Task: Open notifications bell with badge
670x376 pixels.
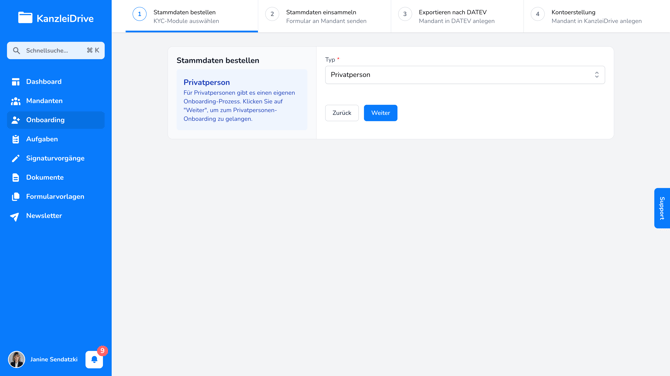Action: (x=94, y=359)
